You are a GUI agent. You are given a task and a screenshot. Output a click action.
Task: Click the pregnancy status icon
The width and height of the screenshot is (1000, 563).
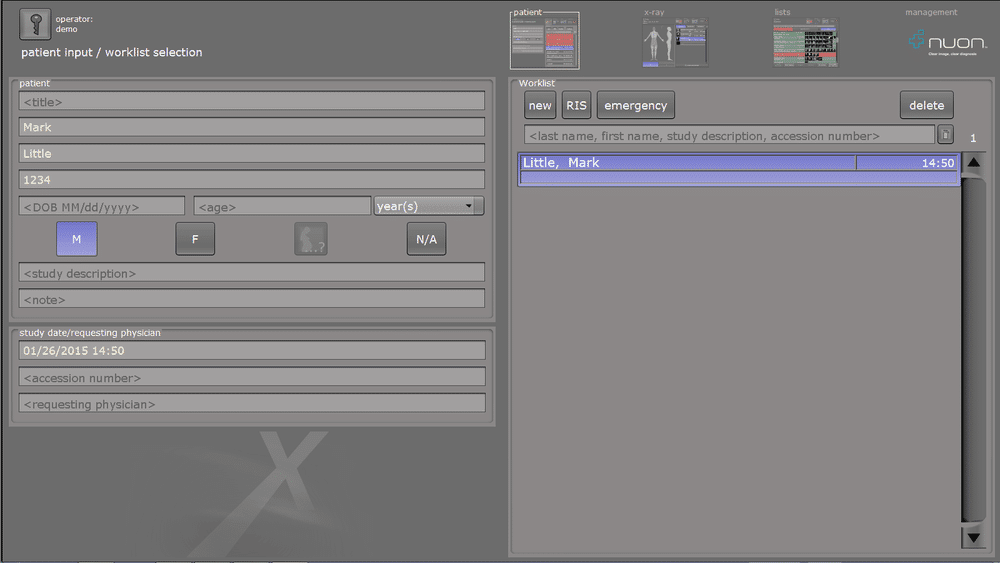pyautogui.click(x=311, y=239)
